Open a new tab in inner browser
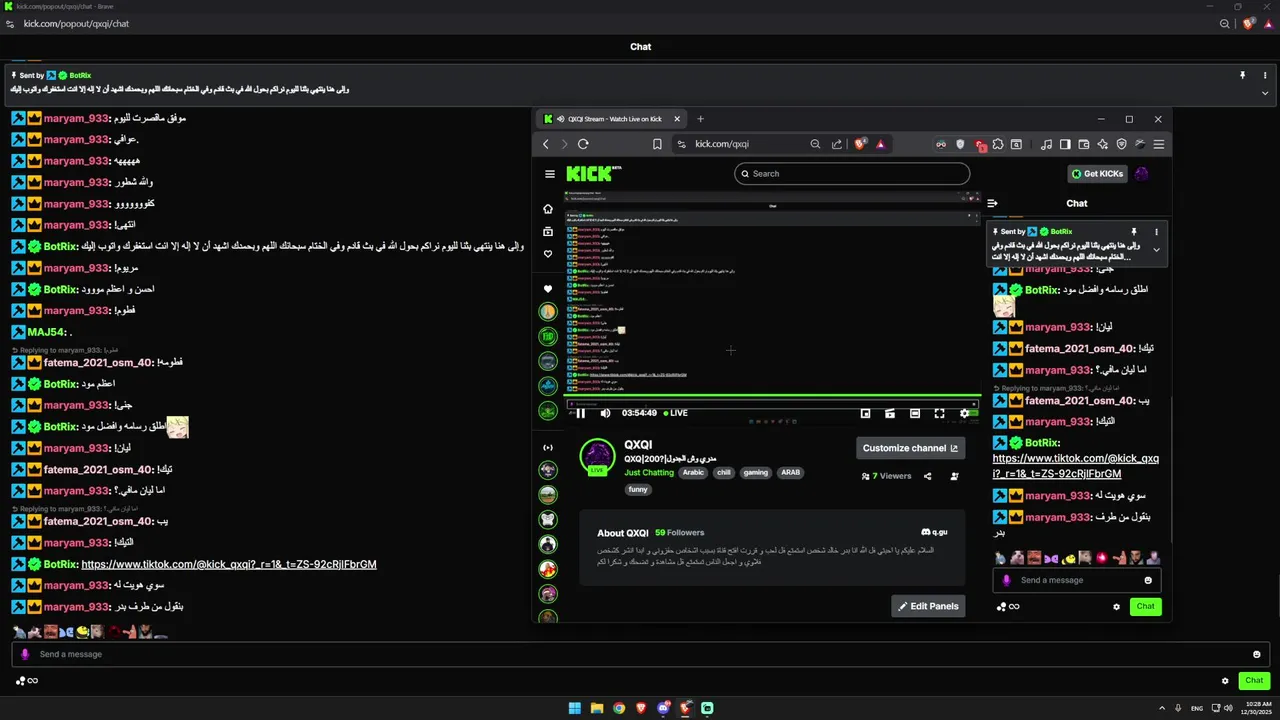The width and height of the screenshot is (1280, 720). tap(700, 119)
